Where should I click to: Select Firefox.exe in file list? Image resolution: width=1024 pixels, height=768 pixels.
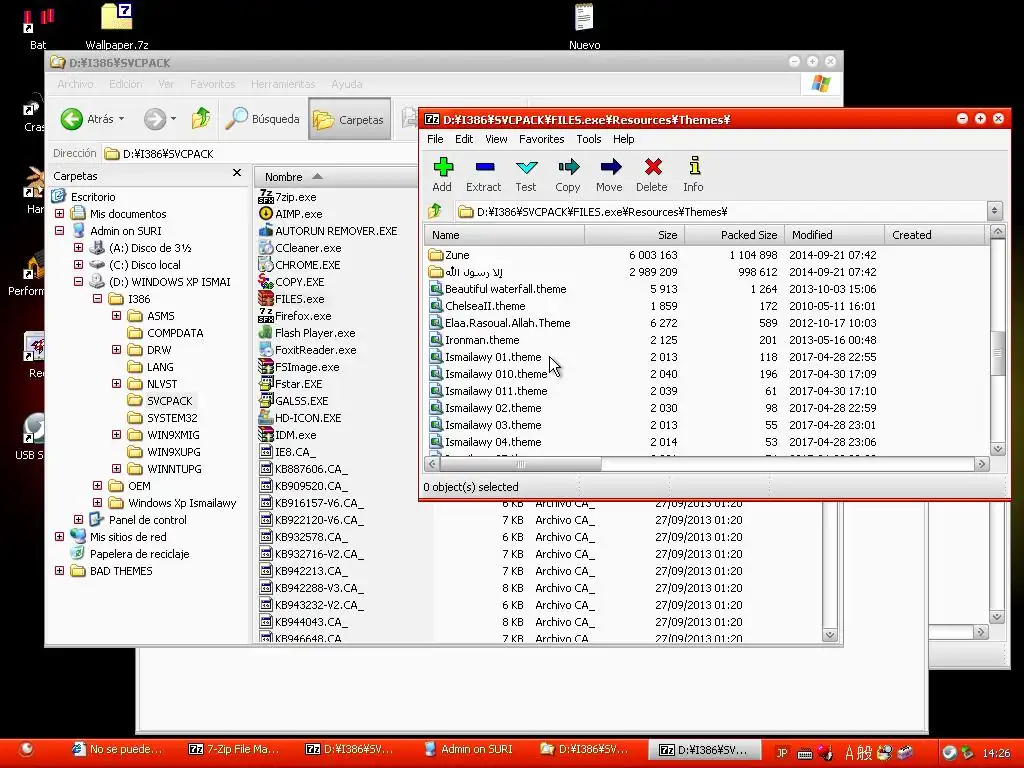[295, 315]
